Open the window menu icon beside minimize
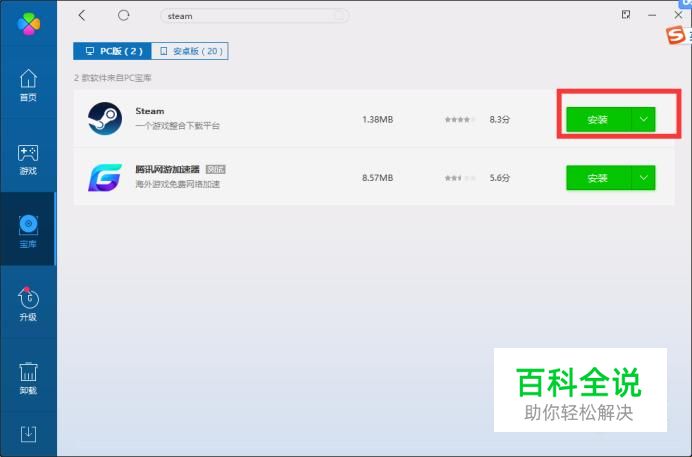692x457 pixels. point(626,15)
